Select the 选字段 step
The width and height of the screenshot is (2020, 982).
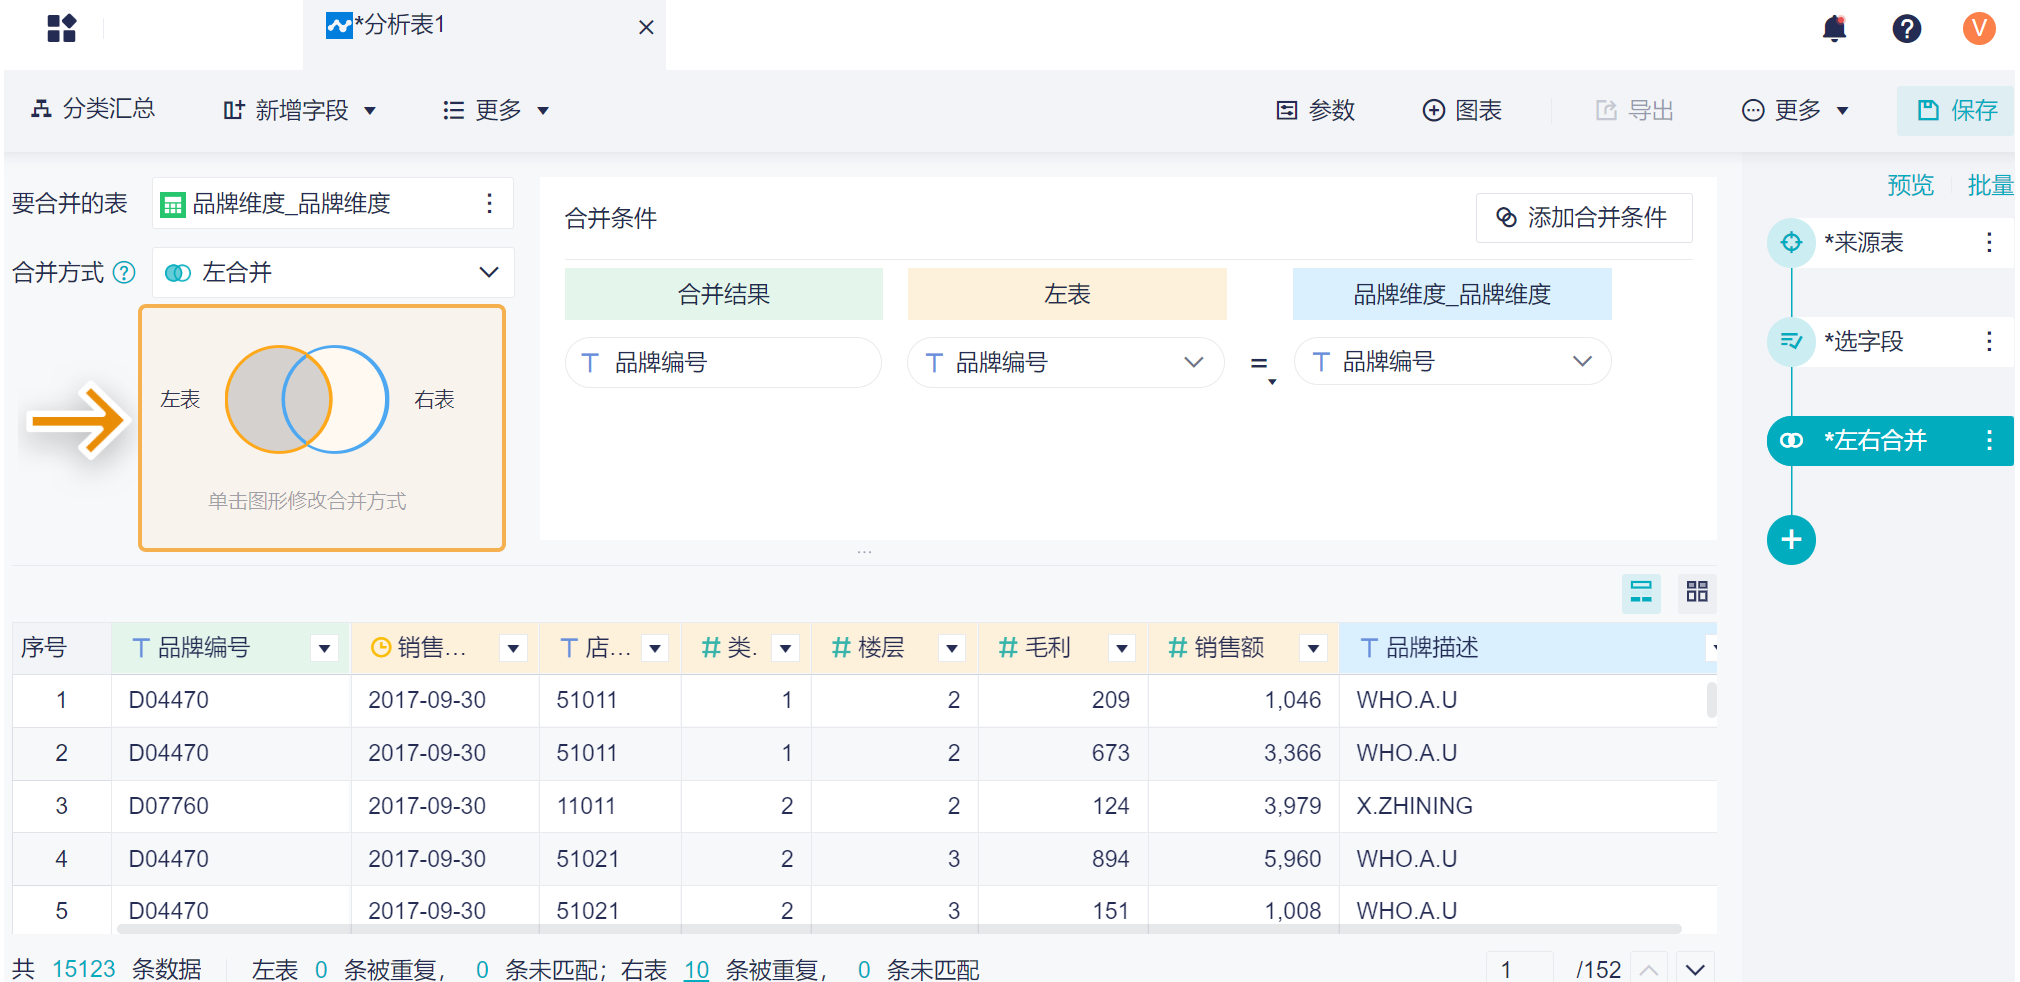pyautogui.click(x=1863, y=342)
